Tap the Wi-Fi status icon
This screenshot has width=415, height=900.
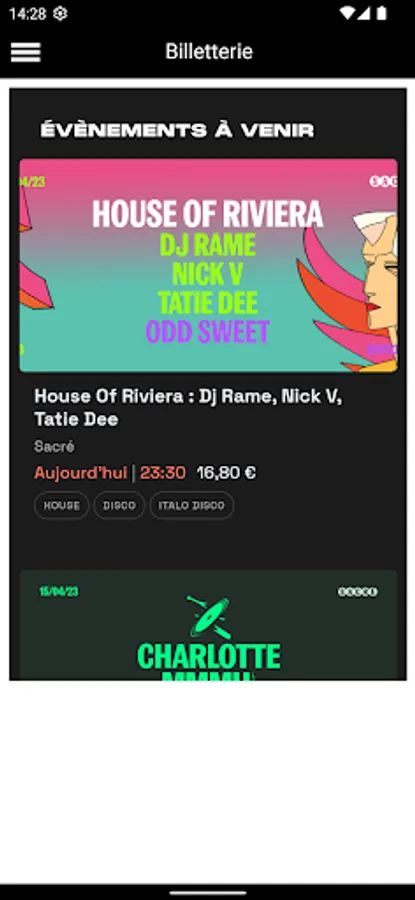[347, 14]
